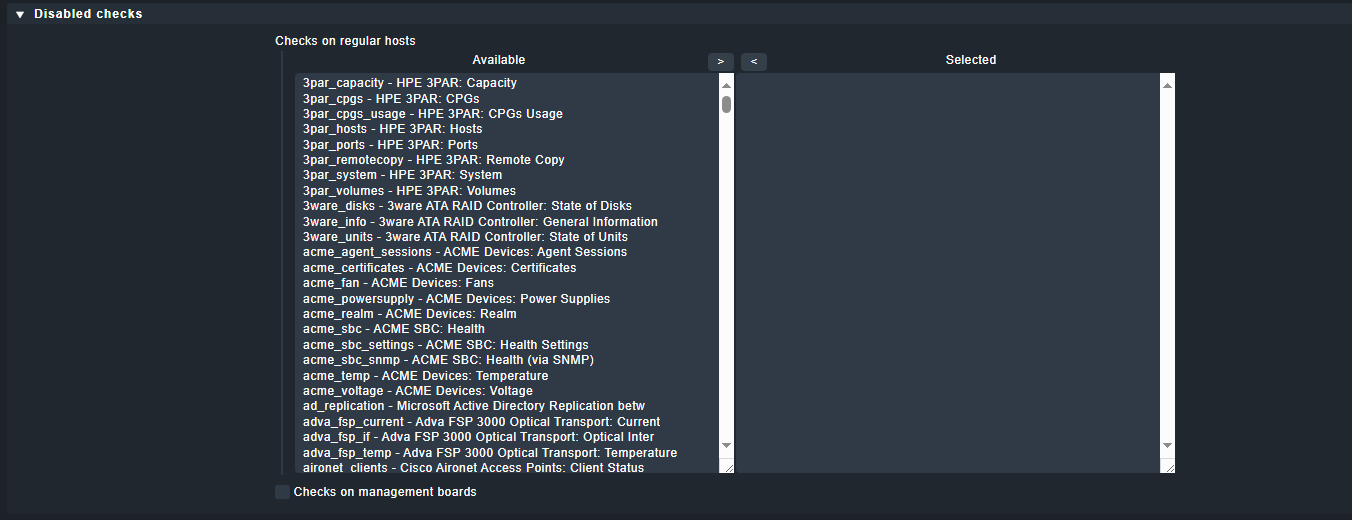The height and width of the screenshot is (520, 1352).
Task: Select acme_fan - ACME Devices: Fans
Action: pos(398,283)
